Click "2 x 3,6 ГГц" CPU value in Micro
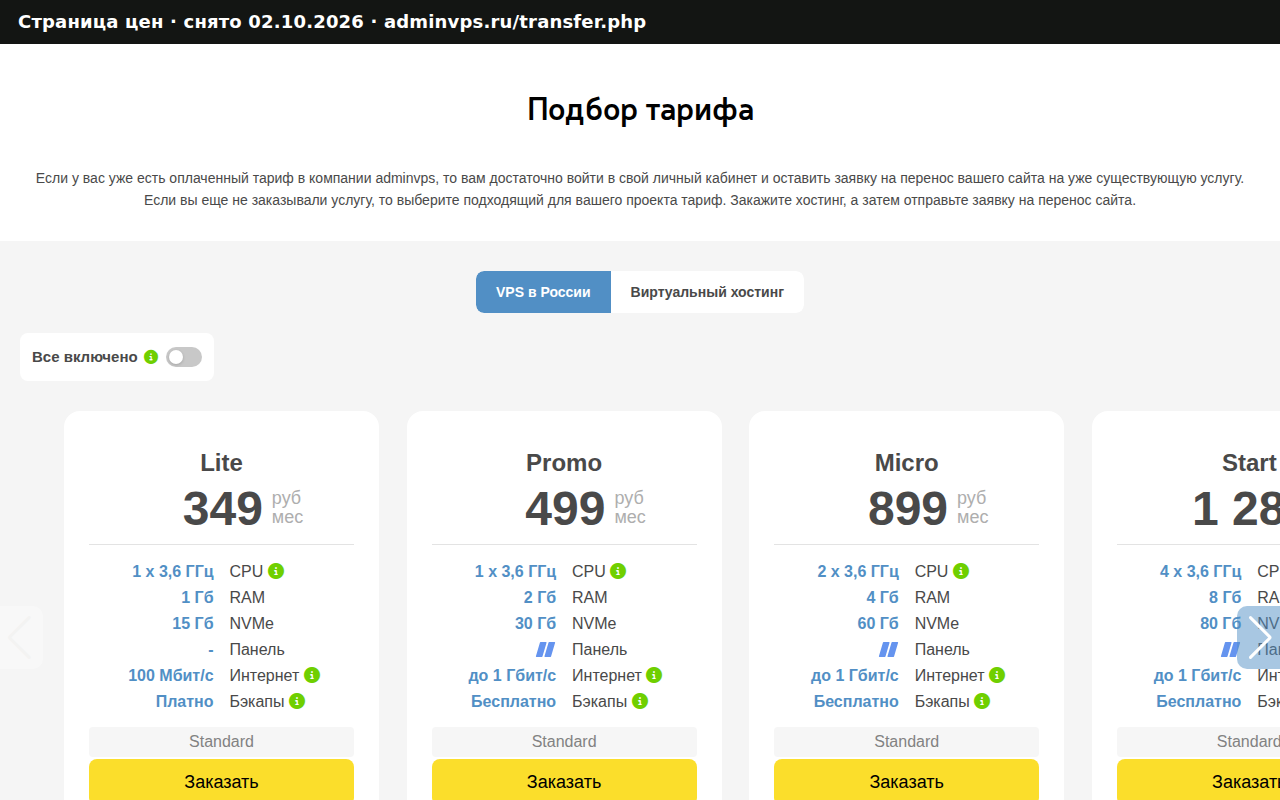 (858, 571)
